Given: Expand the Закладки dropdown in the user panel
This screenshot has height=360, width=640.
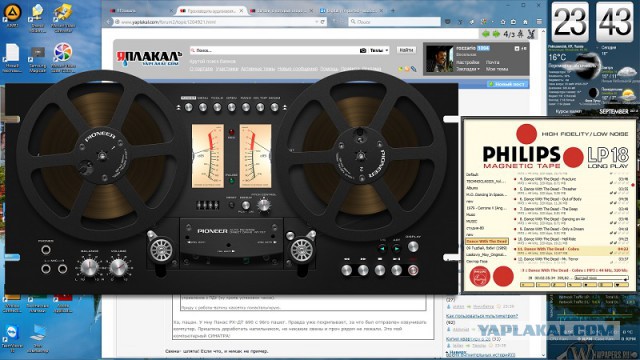Looking at the screenshot, I should click(x=468, y=69).
